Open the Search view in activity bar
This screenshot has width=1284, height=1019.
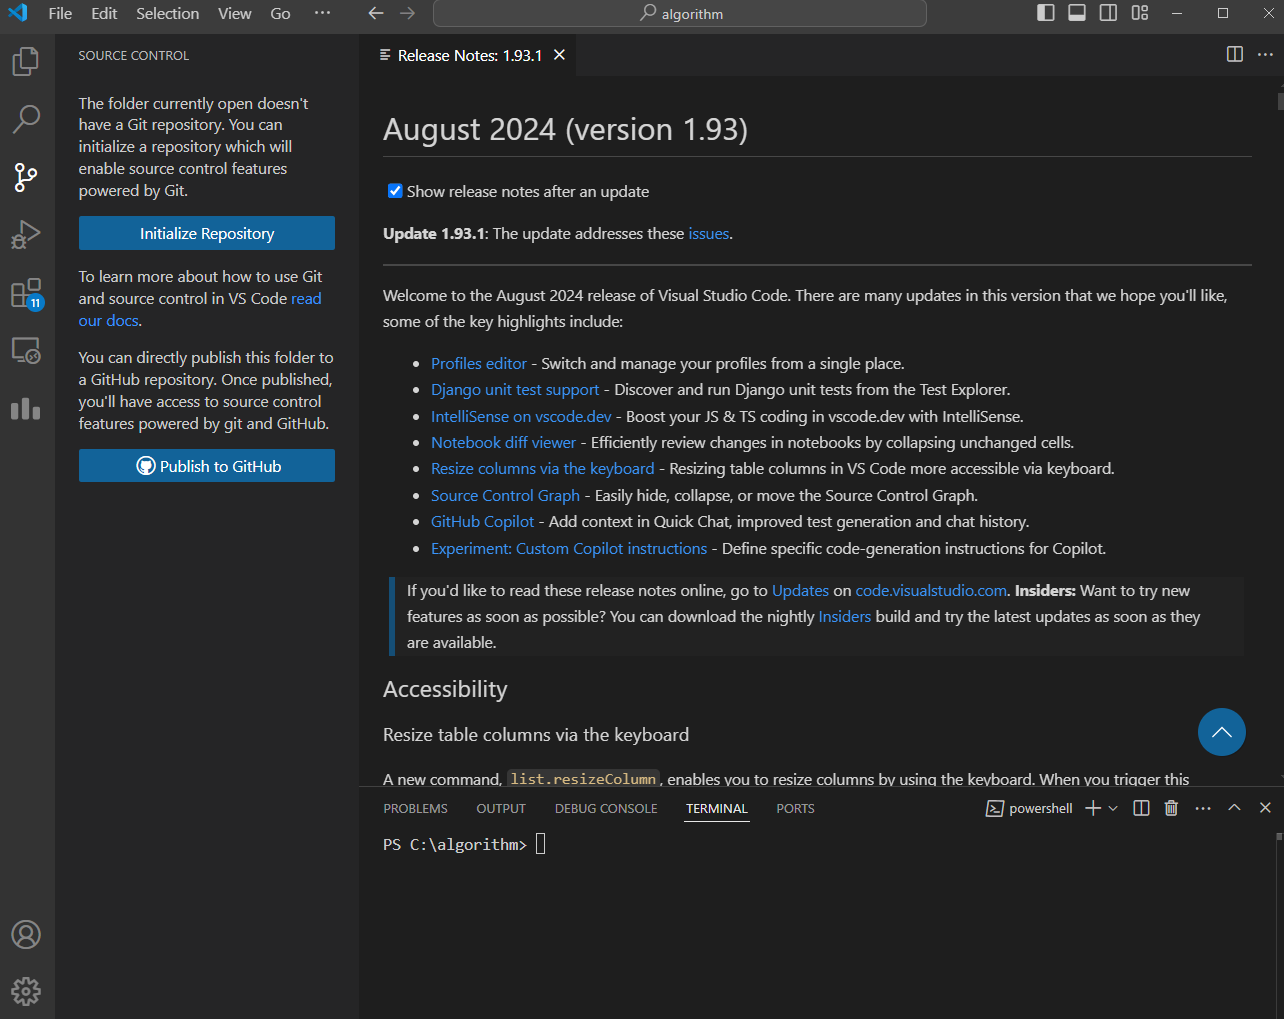click(26, 119)
